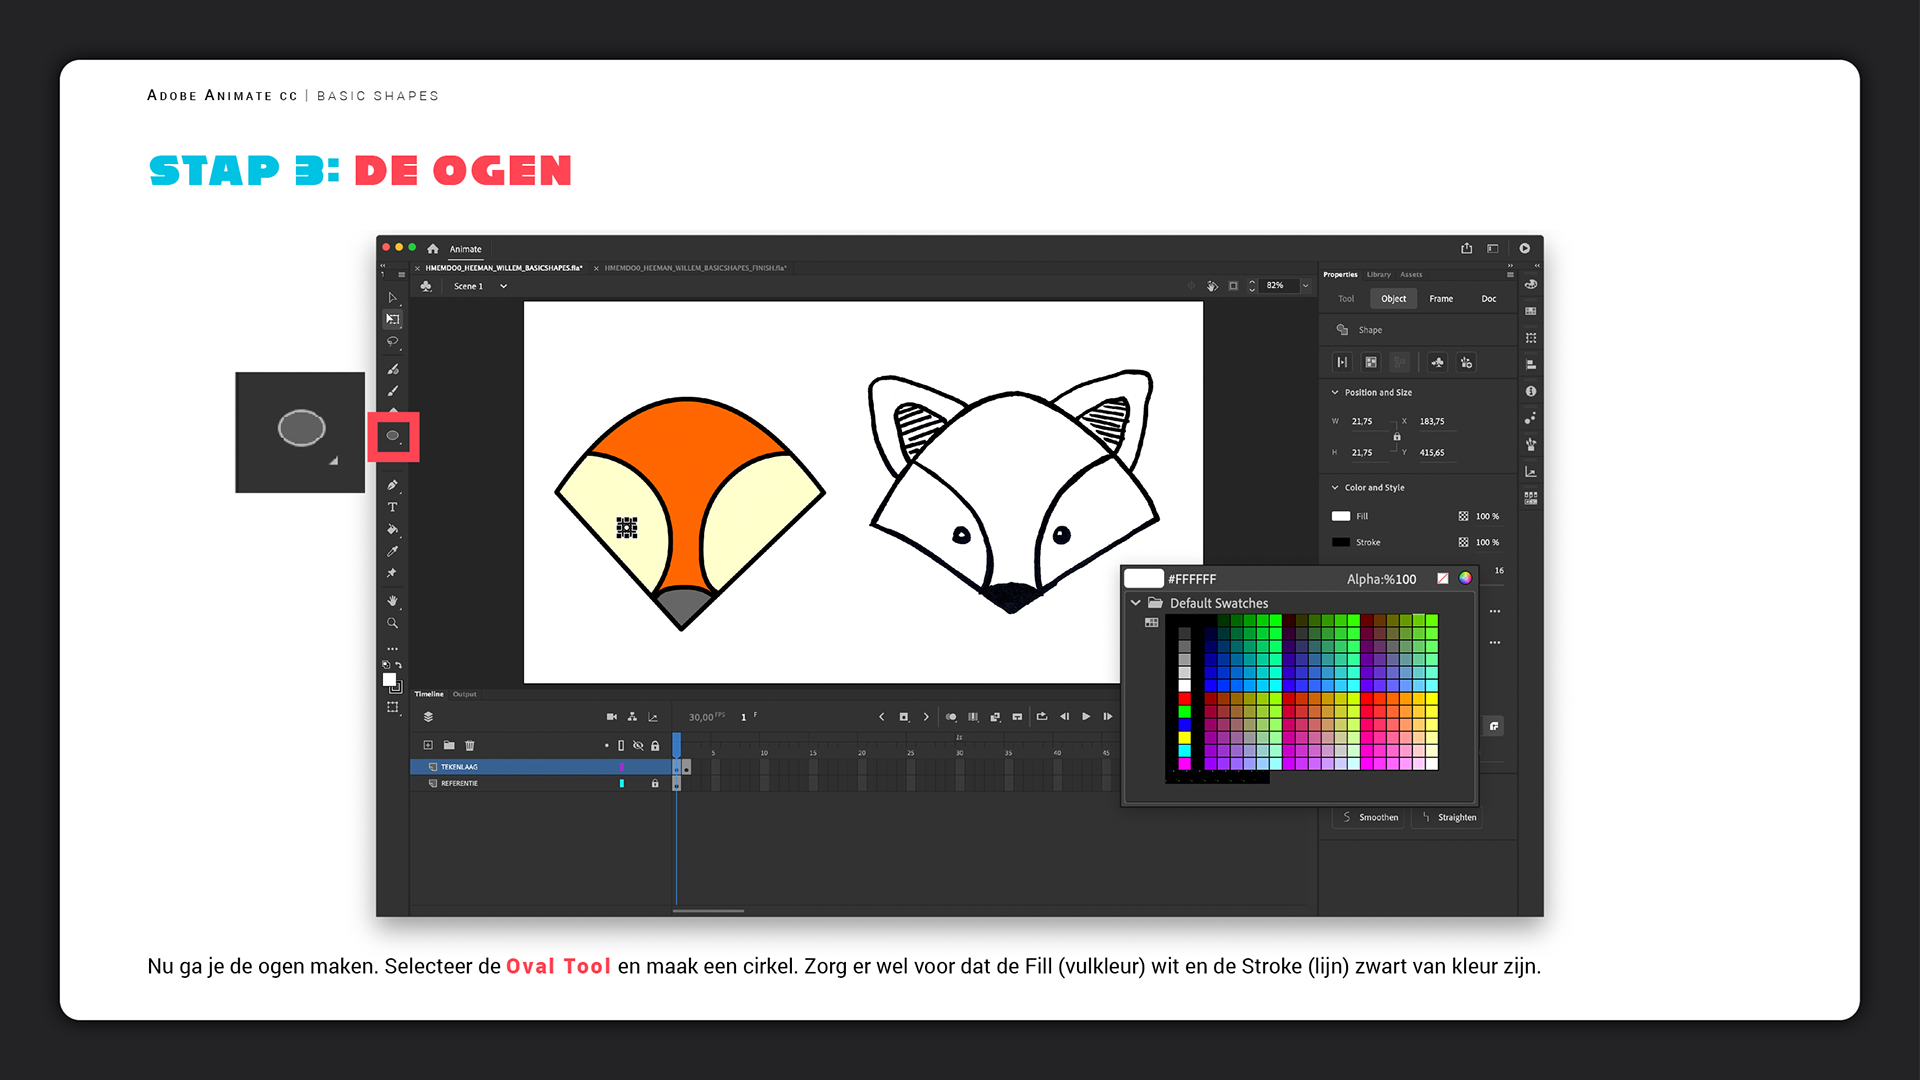This screenshot has width=1920, height=1080.
Task: Click the Smoothen button
Action: pyautogui.click(x=1370, y=817)
